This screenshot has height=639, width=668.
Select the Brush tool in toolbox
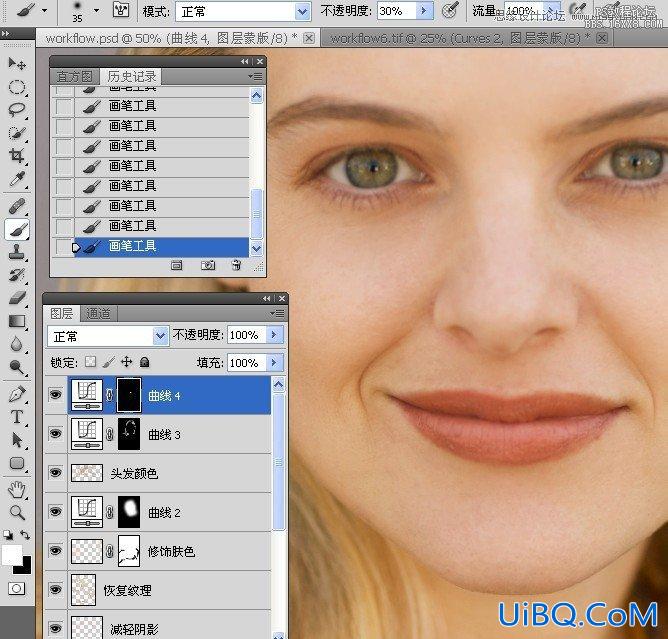(17, 230)
